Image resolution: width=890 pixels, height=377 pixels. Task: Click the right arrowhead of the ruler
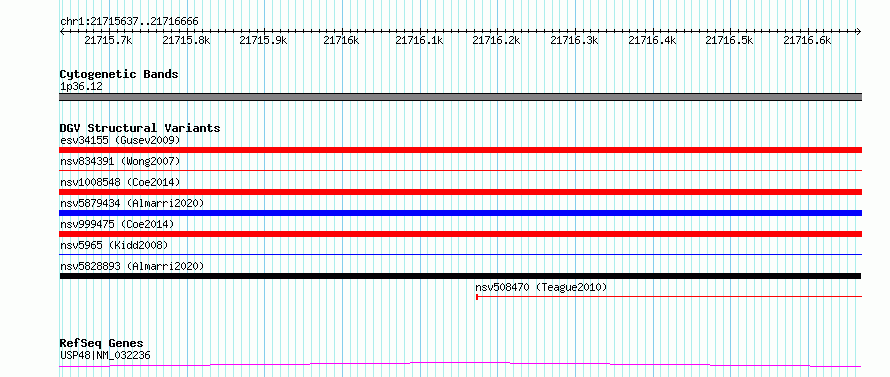pos(859,32)
